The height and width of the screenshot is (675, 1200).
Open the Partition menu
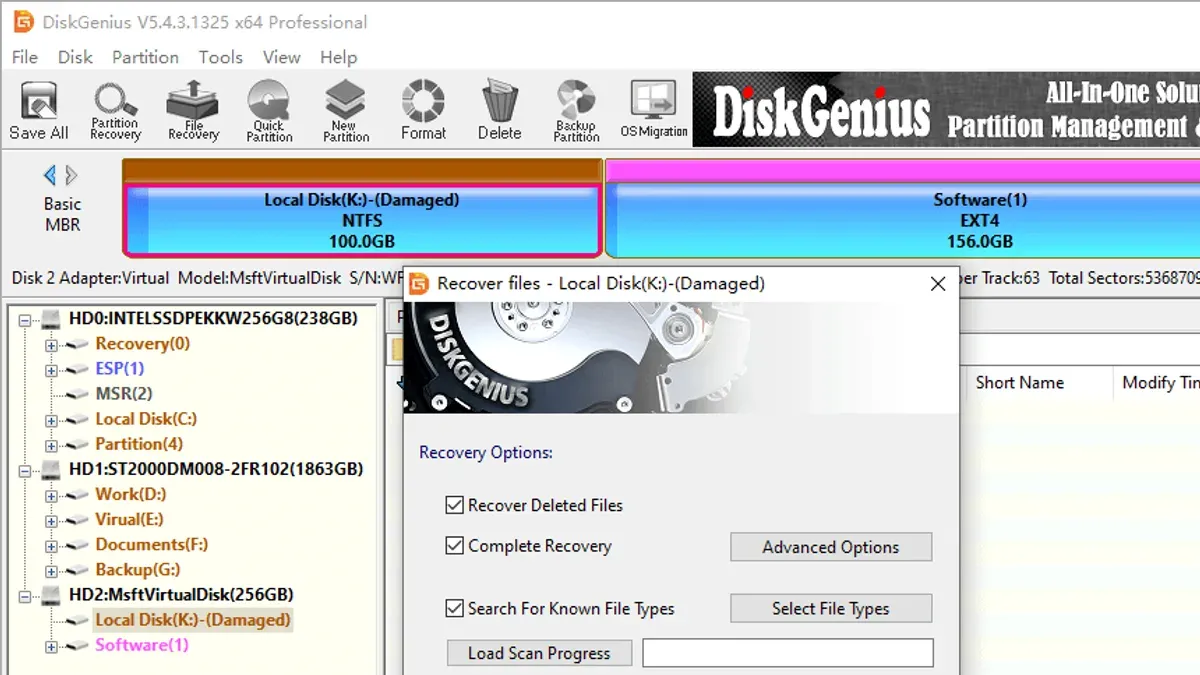point(145,57)
